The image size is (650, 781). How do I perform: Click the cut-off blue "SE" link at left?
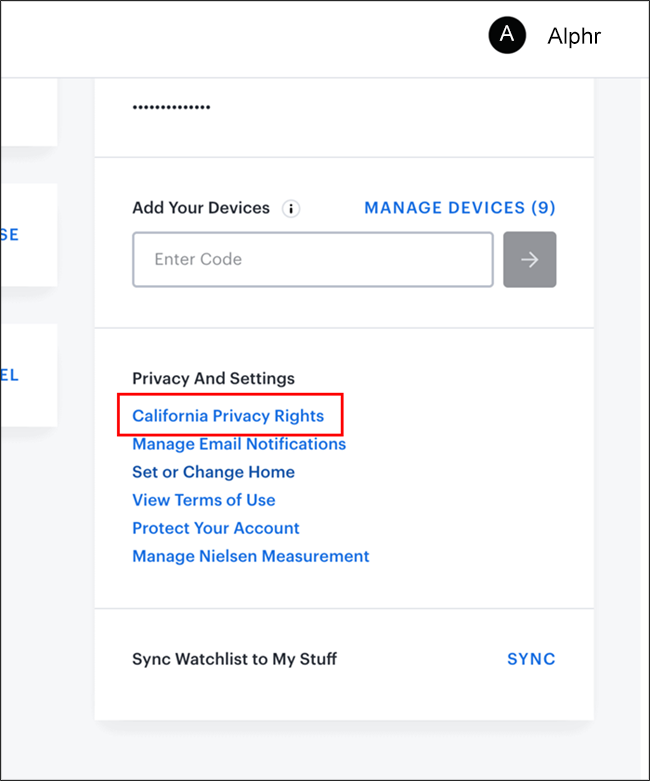click(x=10, y=235)
